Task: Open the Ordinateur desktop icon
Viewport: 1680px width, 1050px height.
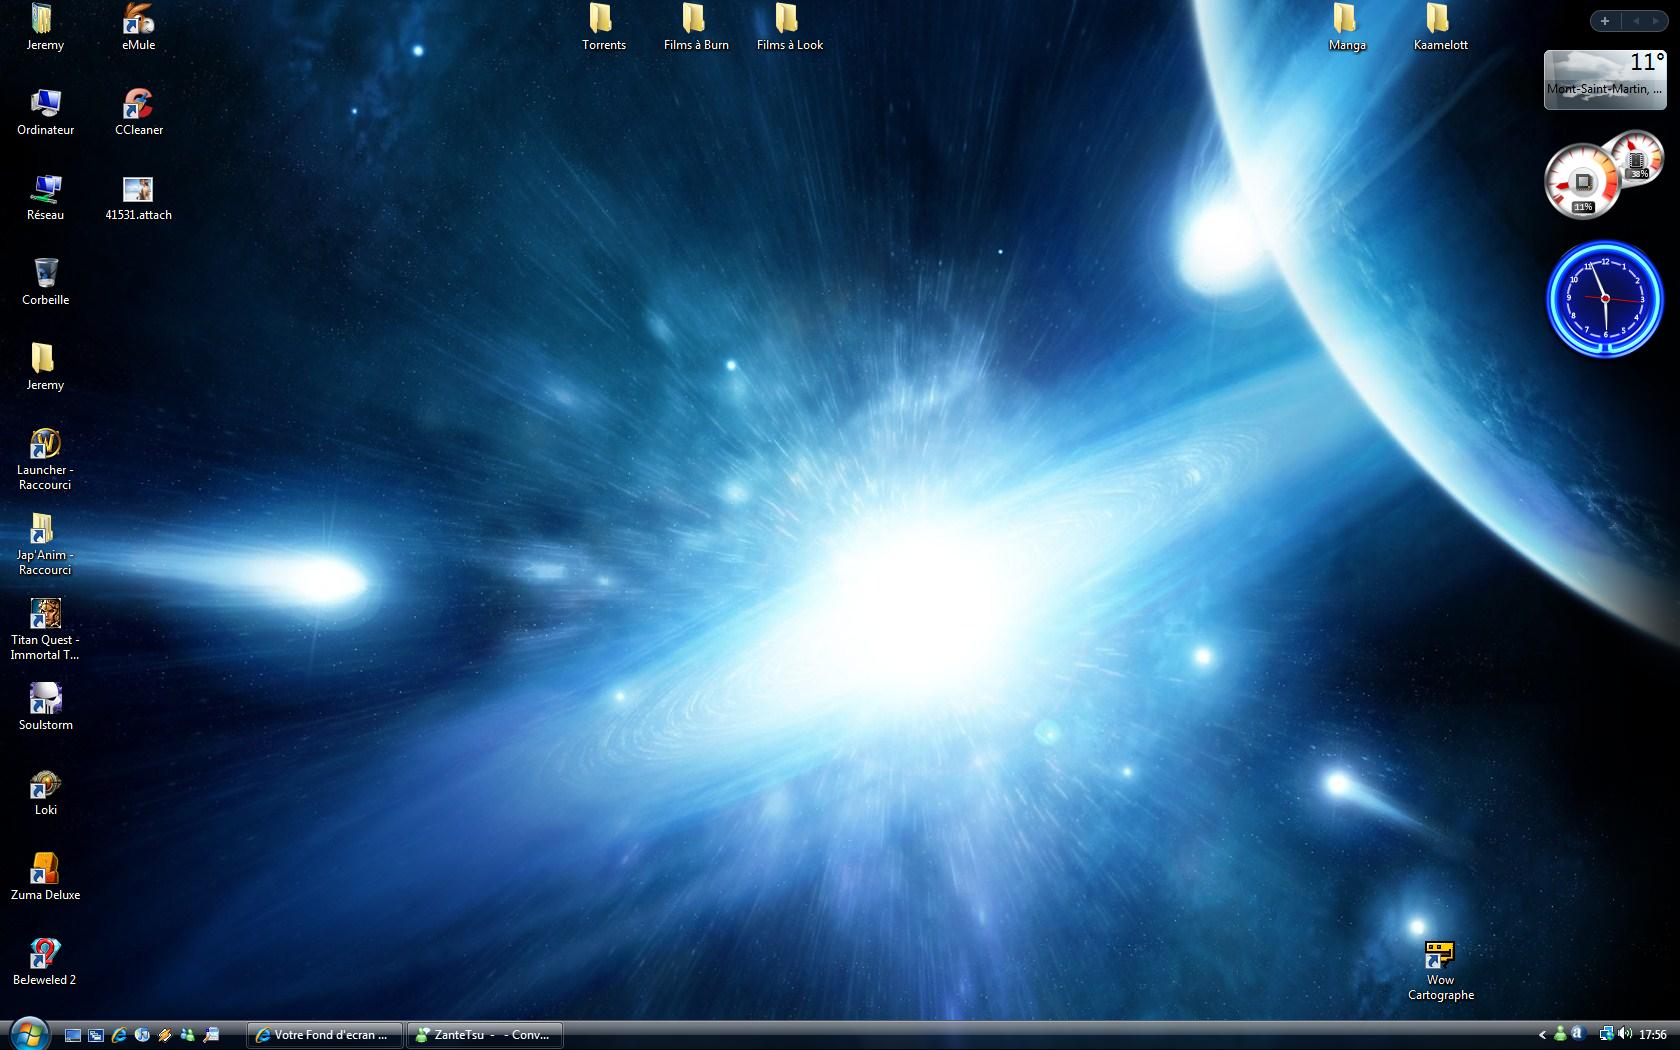Action: point(45,112)
